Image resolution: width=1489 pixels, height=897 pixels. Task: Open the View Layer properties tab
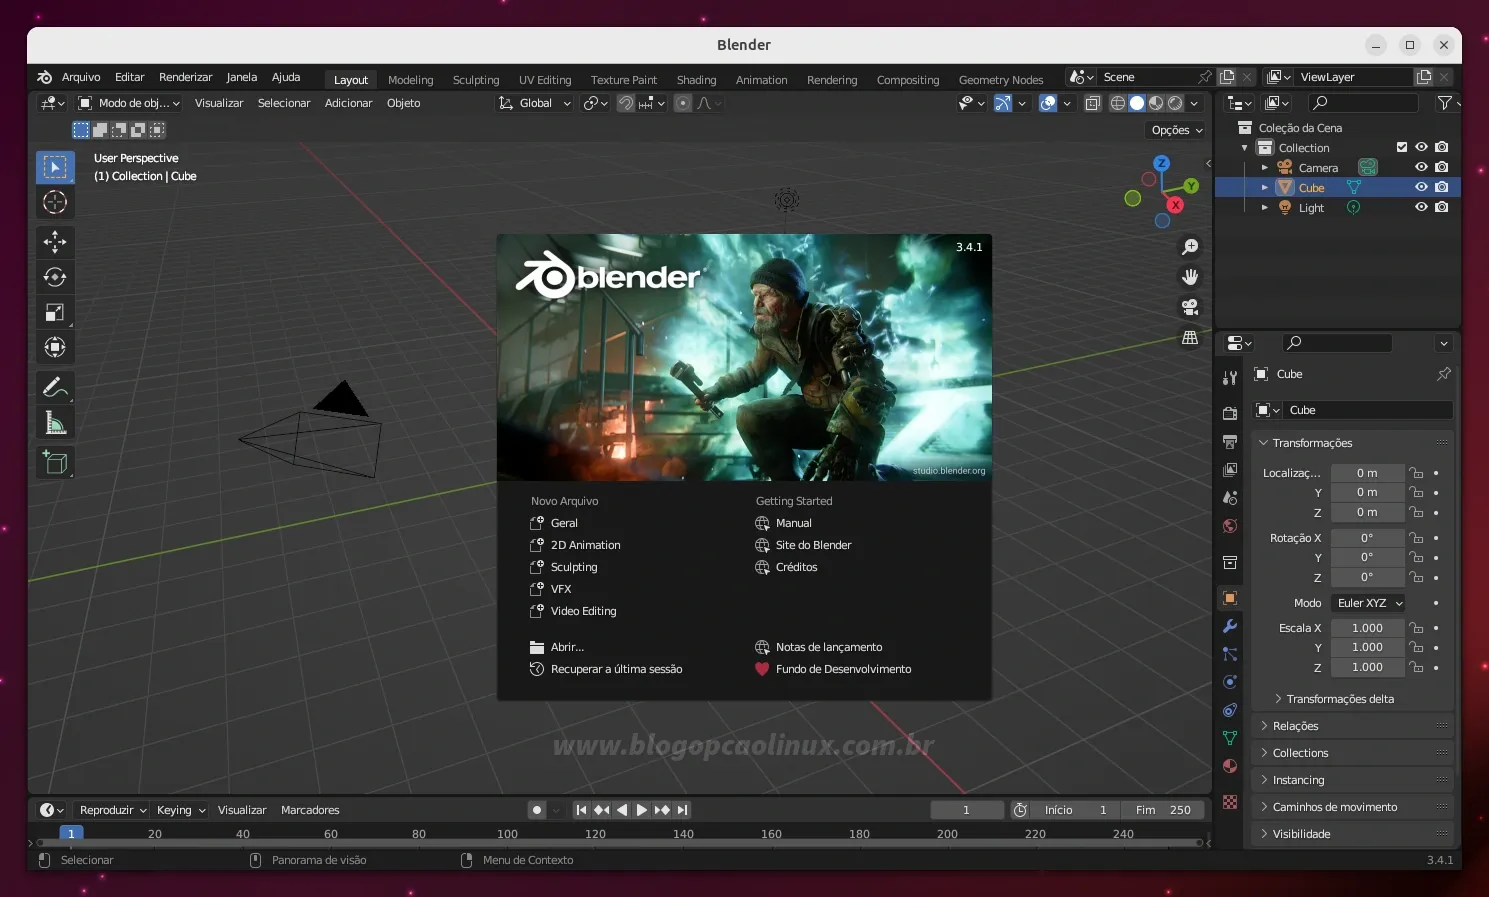click(x=1230, y=469)
